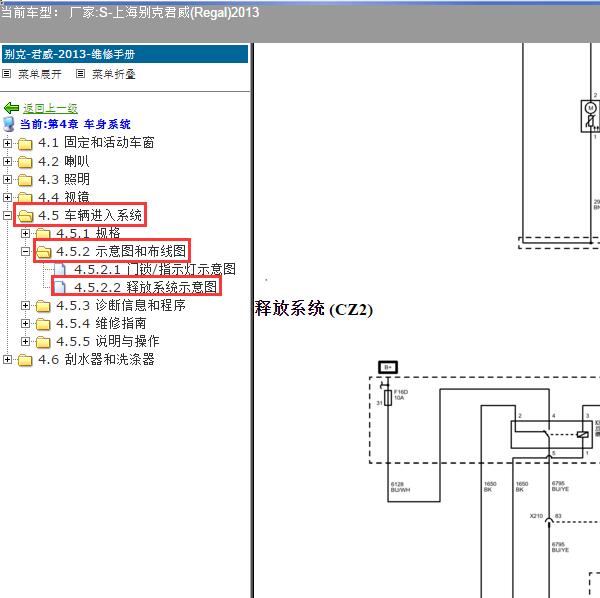Screen dimensions: 600x598
Task: Select the 4.2 喇叭 label
Action: (x=64, y=161)
